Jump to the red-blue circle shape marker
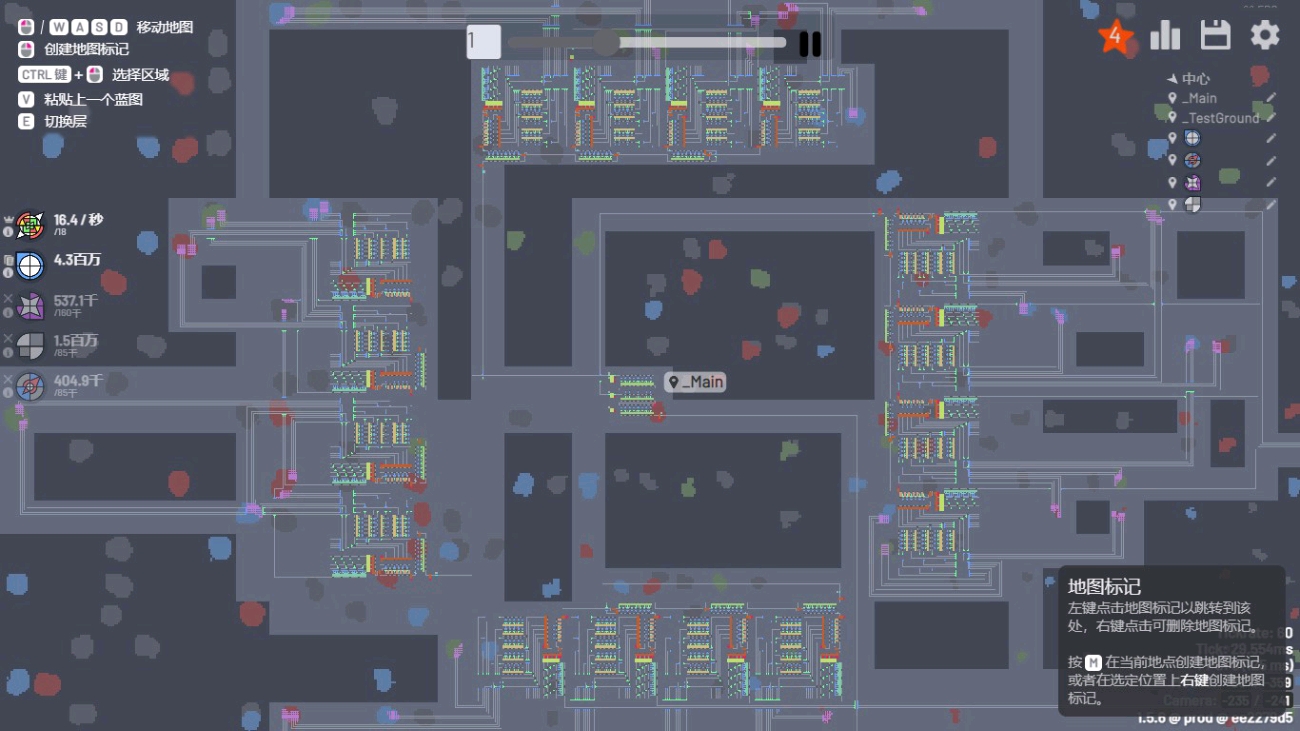This screenshot has width=1300, height=731. 1192,160
